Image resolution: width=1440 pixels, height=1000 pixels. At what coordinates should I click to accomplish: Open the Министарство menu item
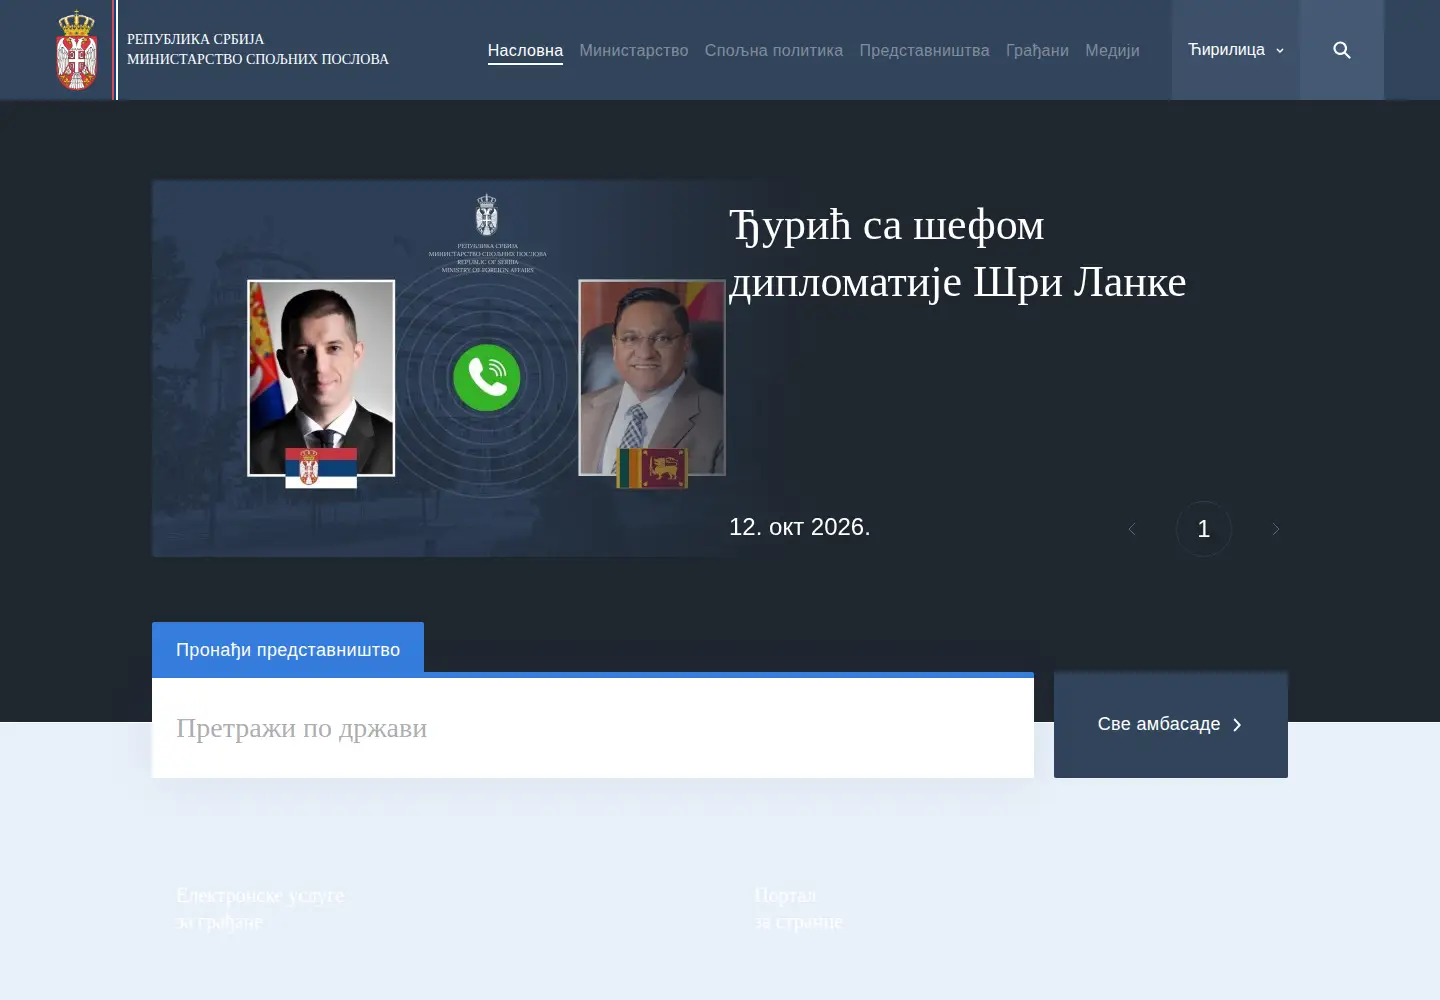click(x=634, y=50)
